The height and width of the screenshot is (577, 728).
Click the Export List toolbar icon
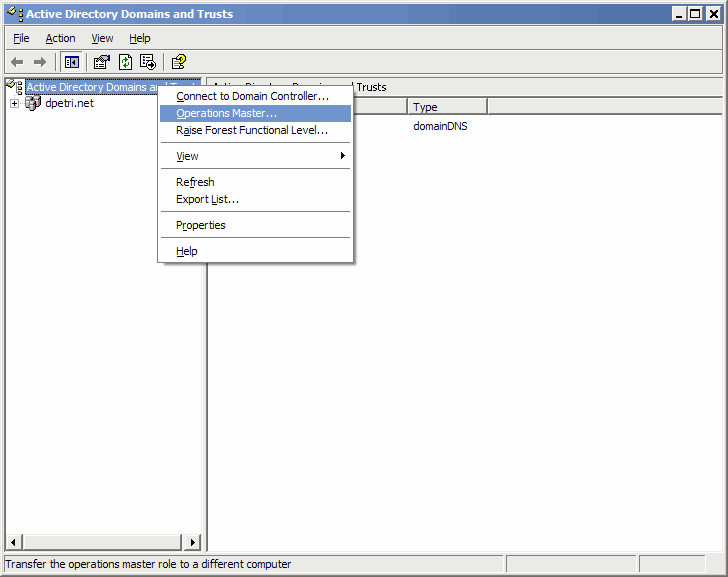point(148,62)
